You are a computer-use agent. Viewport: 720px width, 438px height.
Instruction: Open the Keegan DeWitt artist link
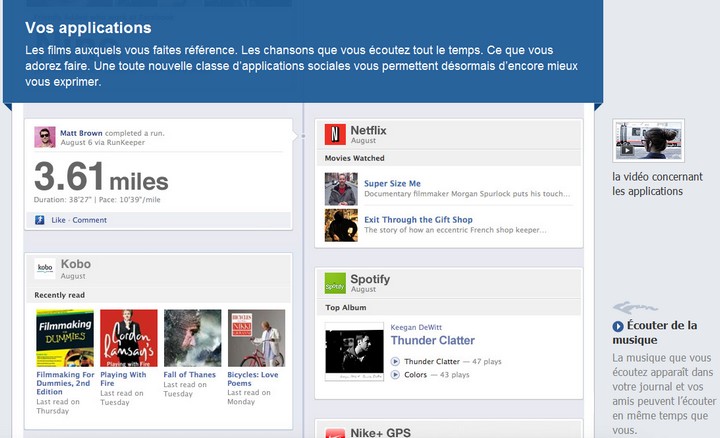416,327
